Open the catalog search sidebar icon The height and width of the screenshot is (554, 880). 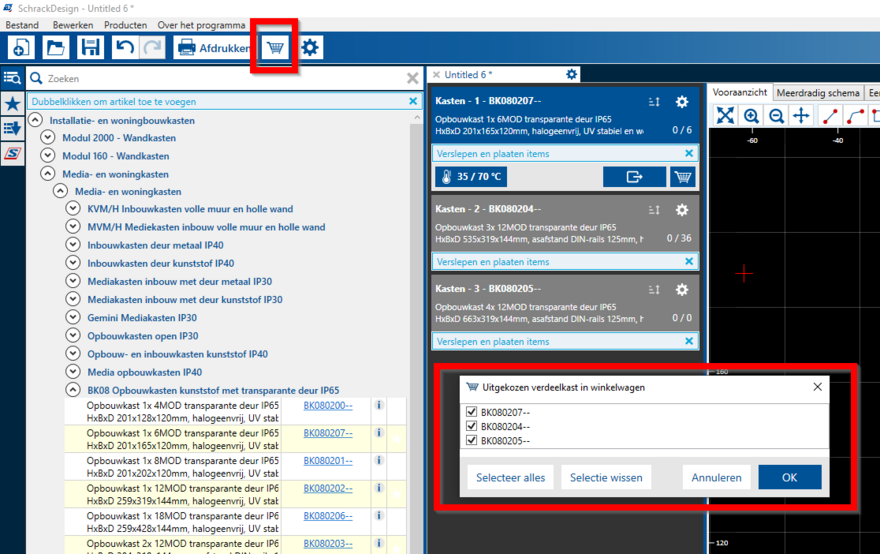(12, 78)
